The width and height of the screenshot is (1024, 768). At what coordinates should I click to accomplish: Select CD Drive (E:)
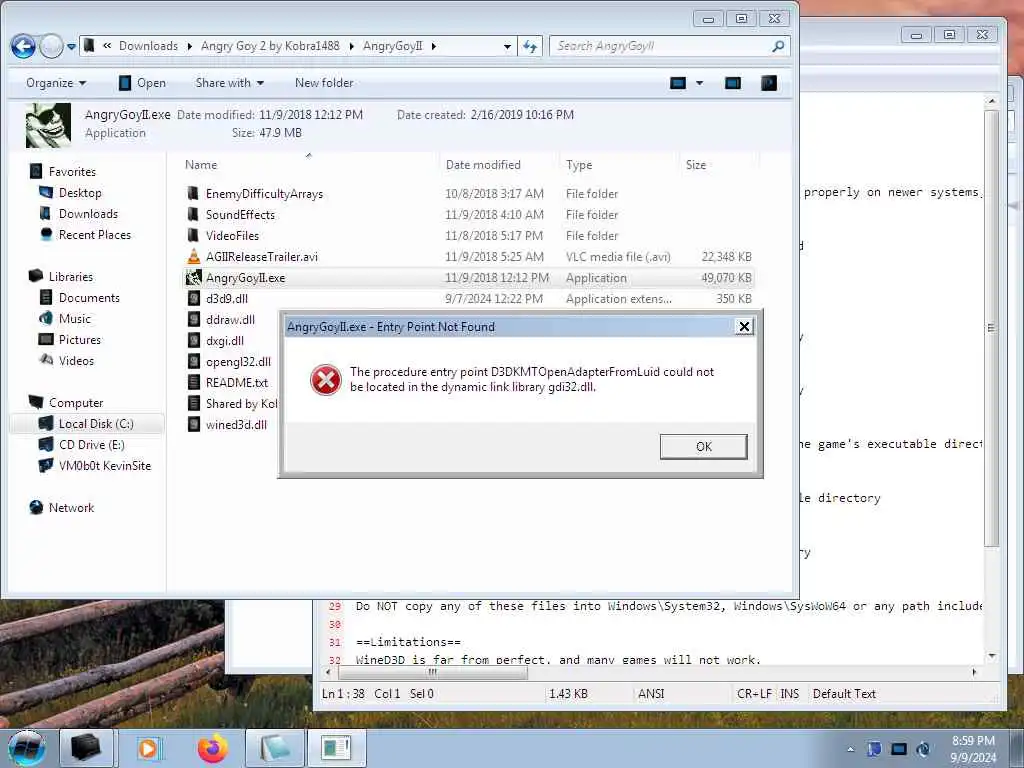tap(91, 445)
